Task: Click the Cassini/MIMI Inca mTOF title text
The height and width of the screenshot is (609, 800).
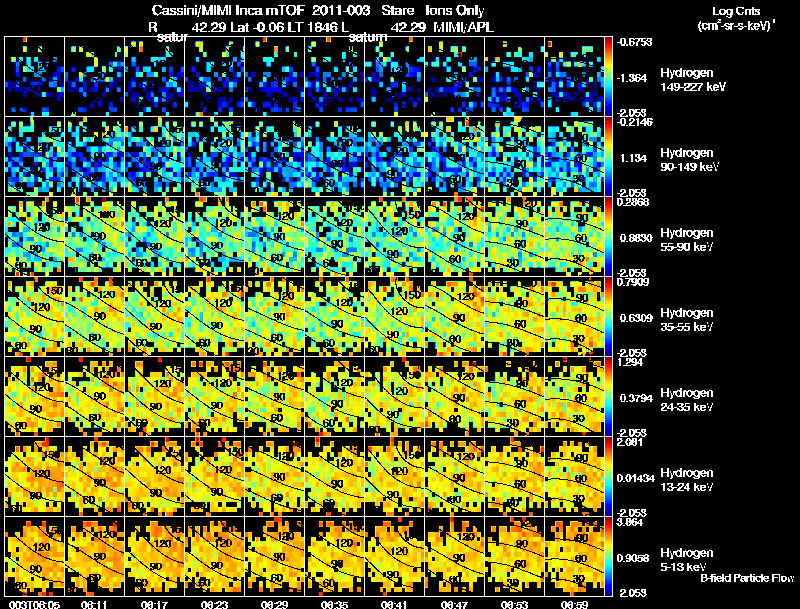Action: [229, 10]
